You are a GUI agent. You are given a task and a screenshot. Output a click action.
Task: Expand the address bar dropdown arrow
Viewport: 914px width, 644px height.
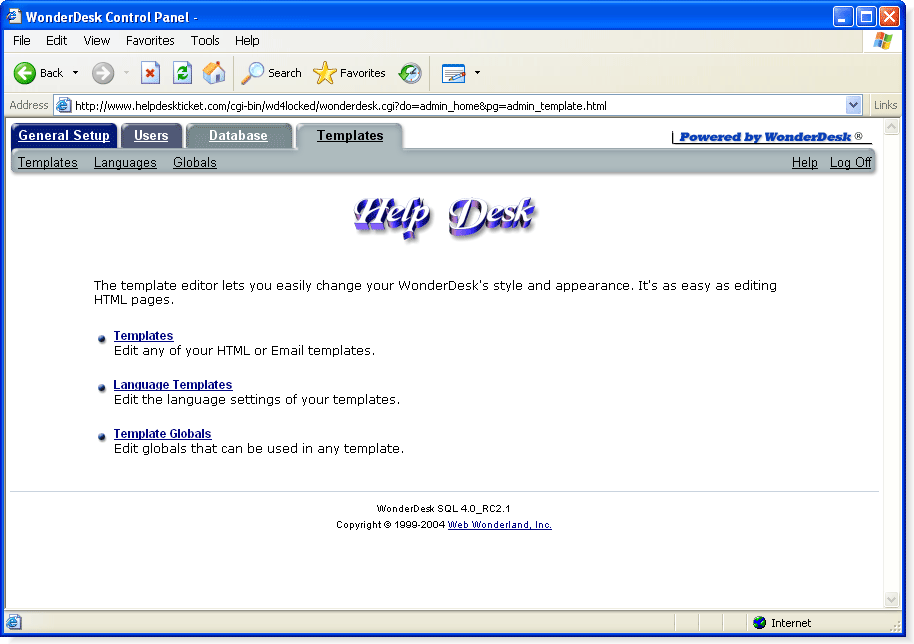pyautogui.click(x=853, y=105)
